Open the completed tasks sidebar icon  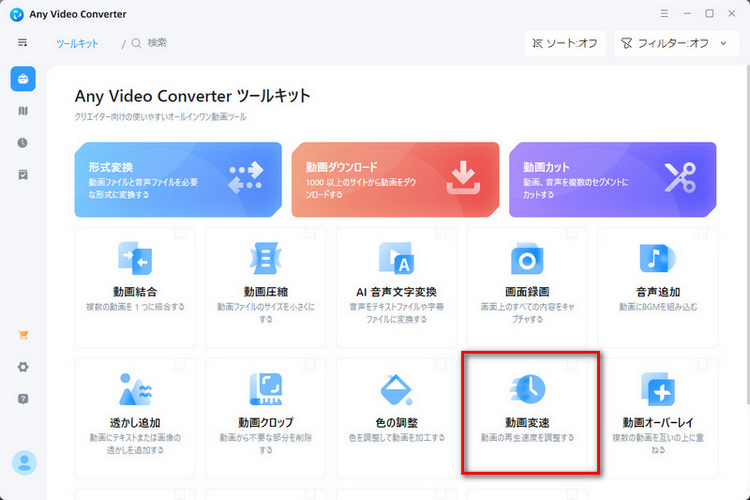(23, 175)
